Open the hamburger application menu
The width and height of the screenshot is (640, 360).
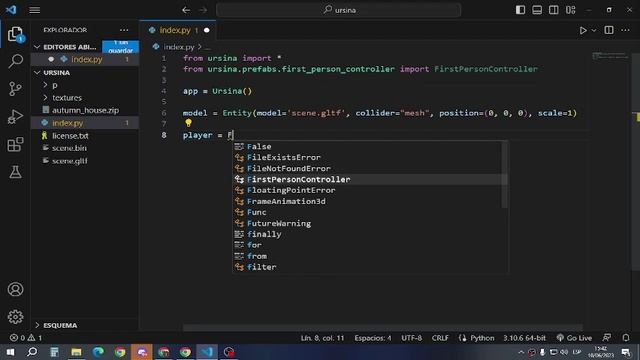(35, 10)
